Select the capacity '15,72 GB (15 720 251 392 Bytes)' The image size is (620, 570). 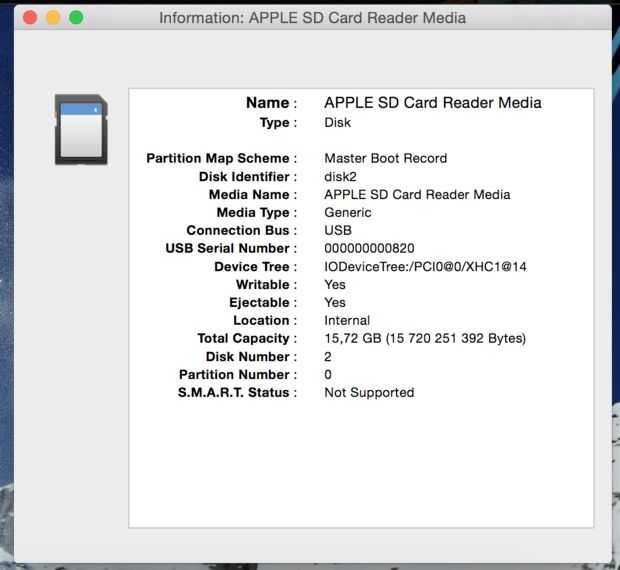coord(425,338)
